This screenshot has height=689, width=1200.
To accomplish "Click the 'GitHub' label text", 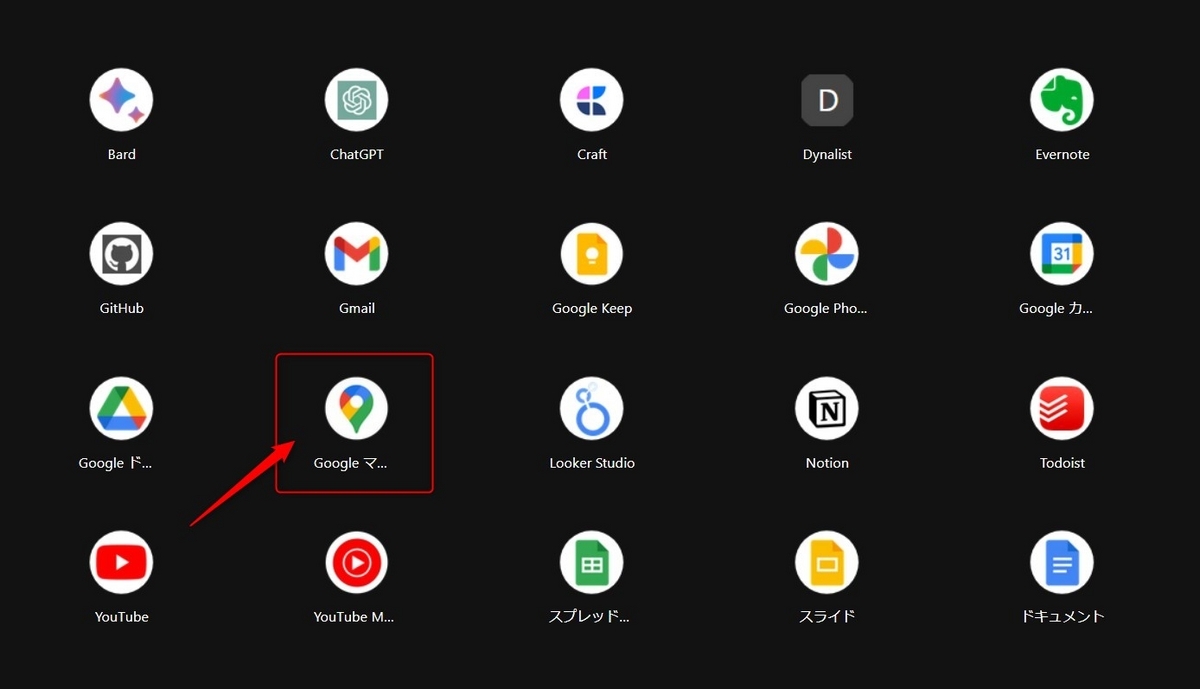I will 121,309.
